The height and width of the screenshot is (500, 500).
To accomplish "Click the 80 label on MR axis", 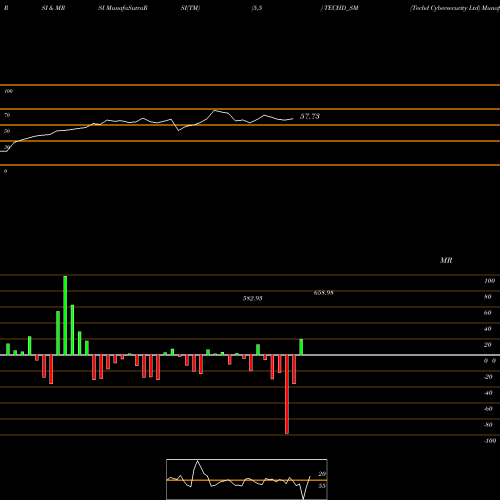I will [x=488, y=297].
